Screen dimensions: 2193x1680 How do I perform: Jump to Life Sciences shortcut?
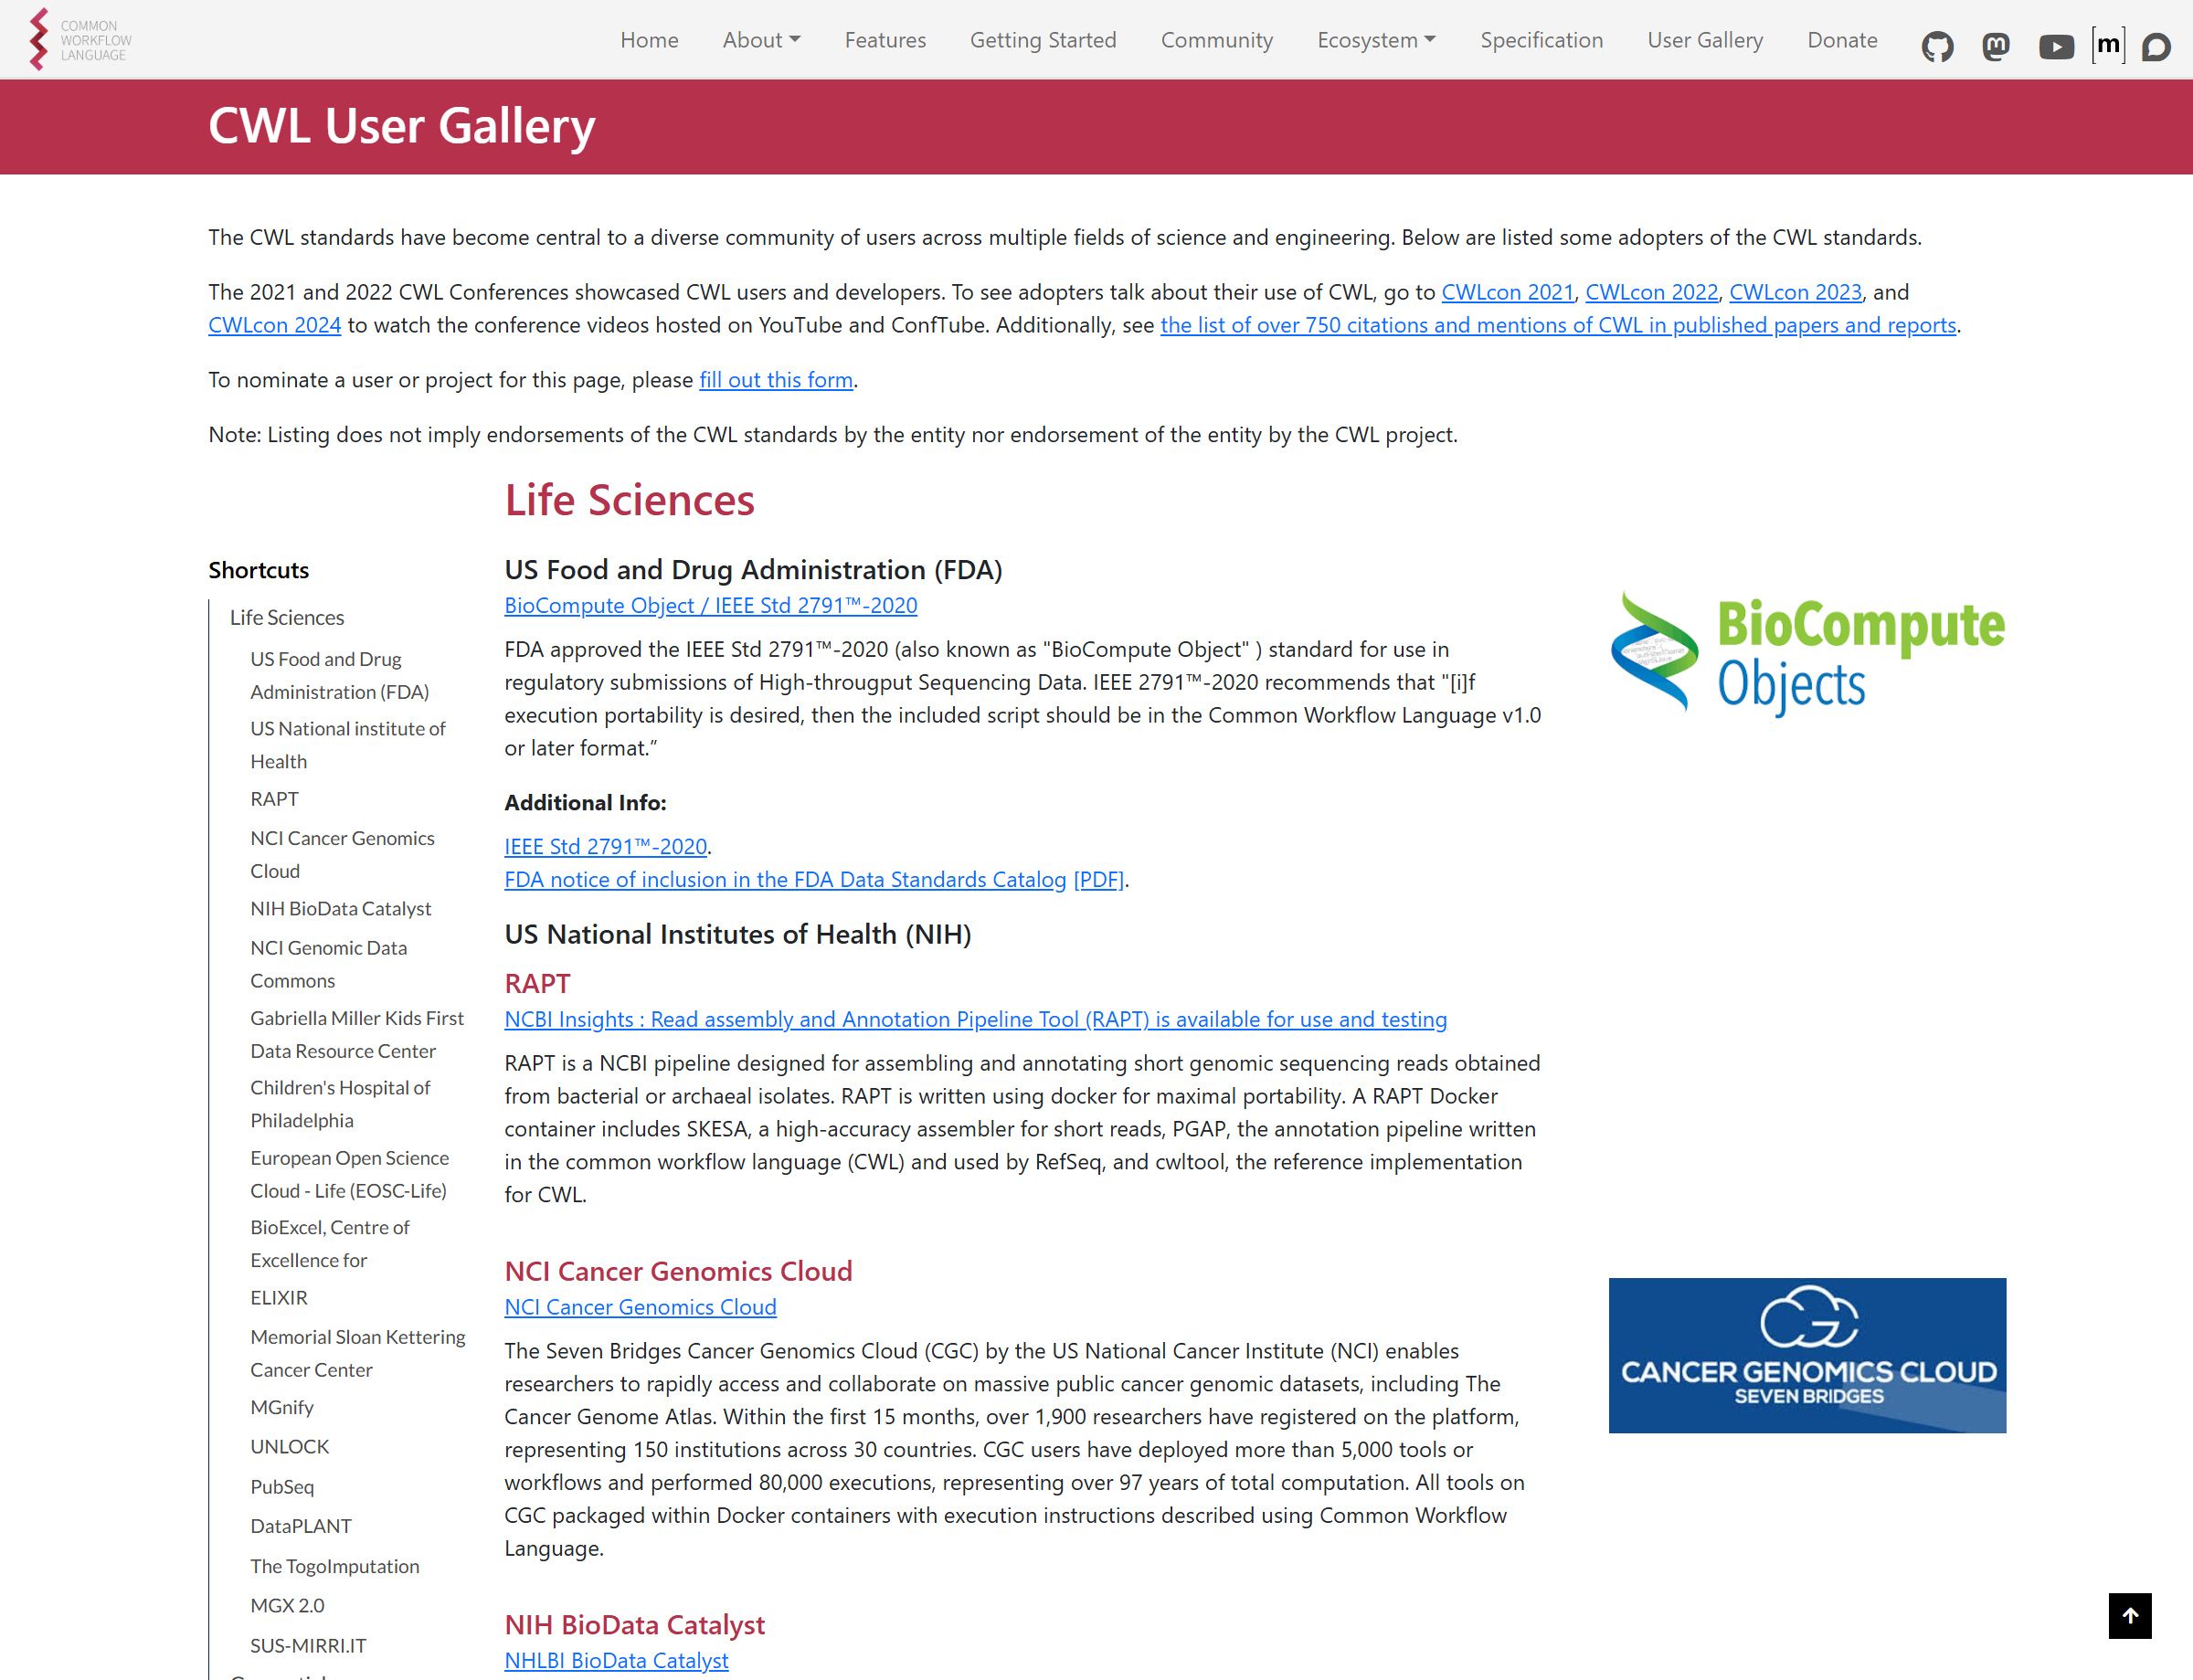click(287, 617)
